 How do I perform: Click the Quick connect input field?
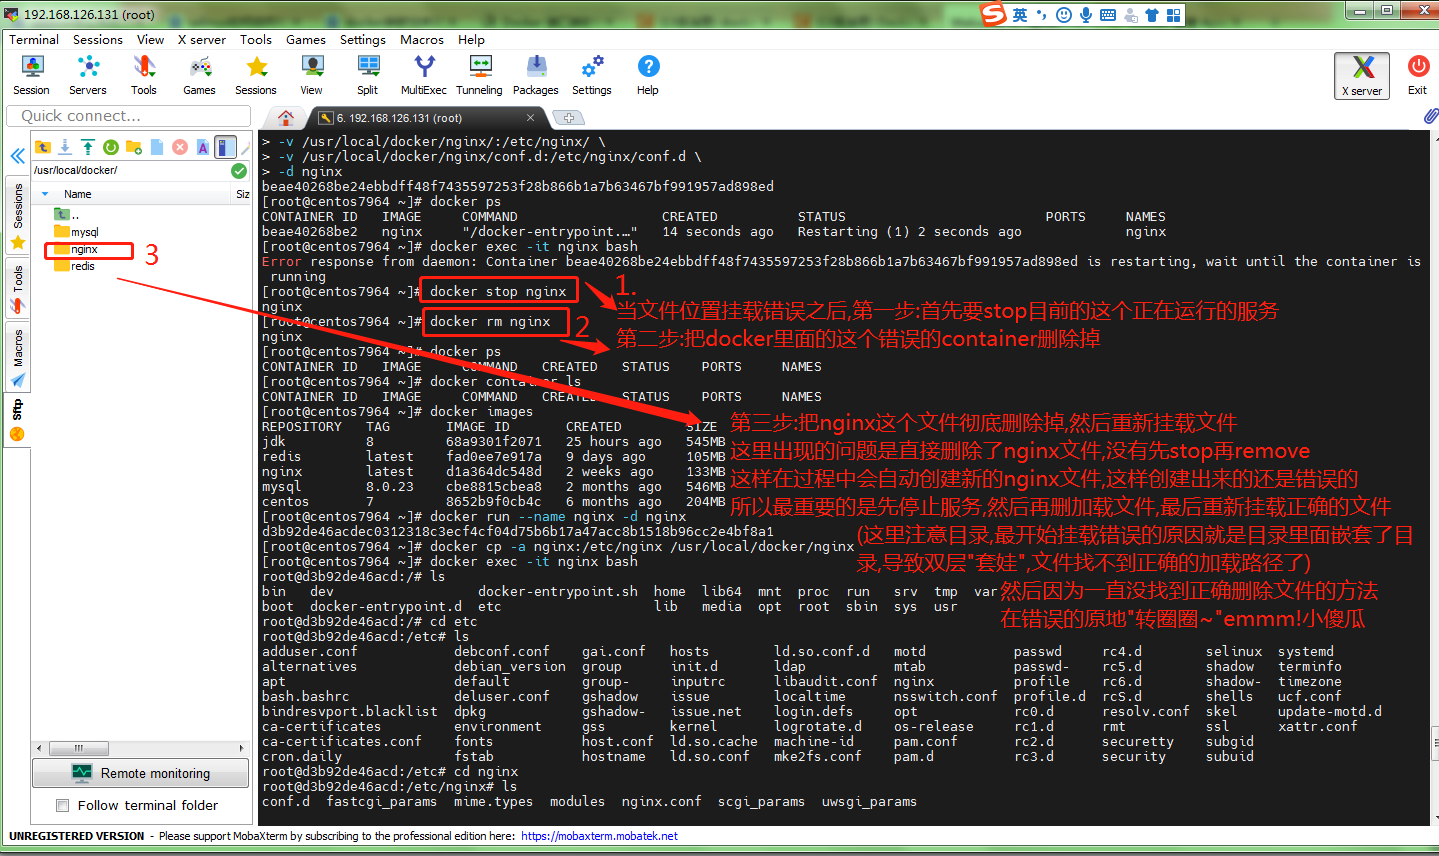(x=128, y=116)
